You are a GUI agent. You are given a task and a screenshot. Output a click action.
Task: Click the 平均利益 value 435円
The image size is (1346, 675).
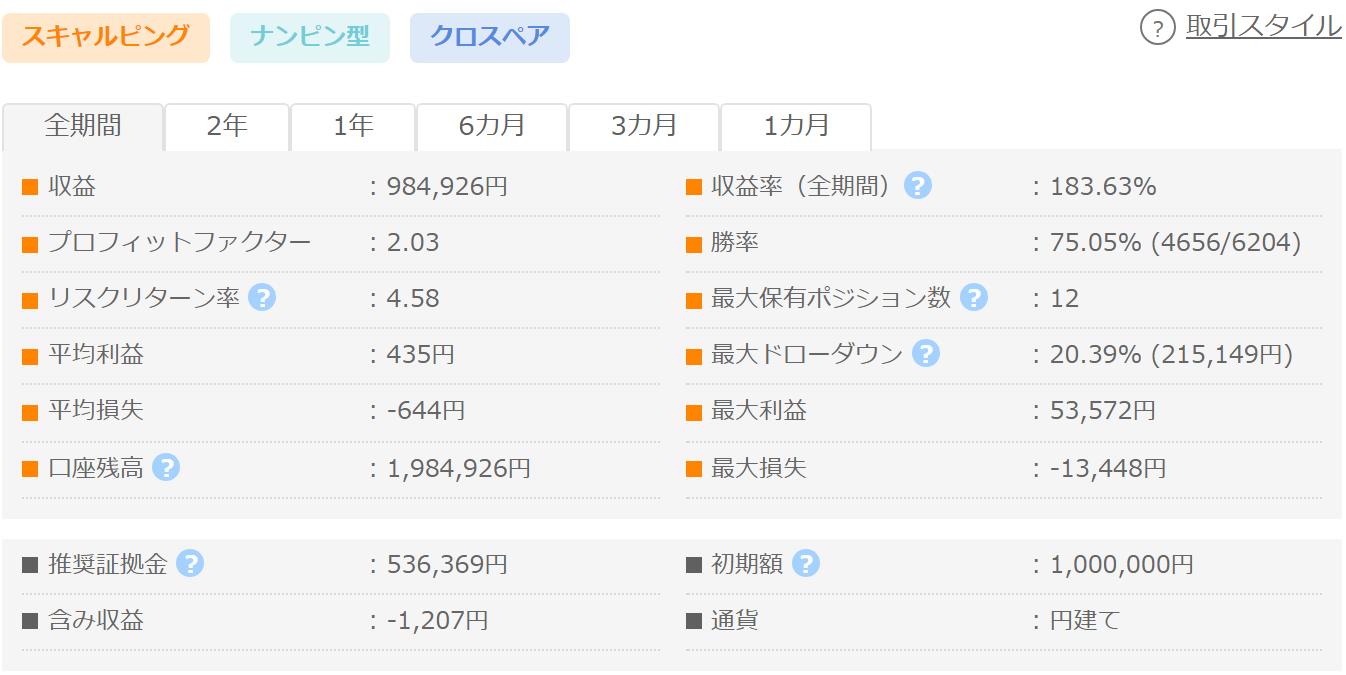[x=421, y=355]
